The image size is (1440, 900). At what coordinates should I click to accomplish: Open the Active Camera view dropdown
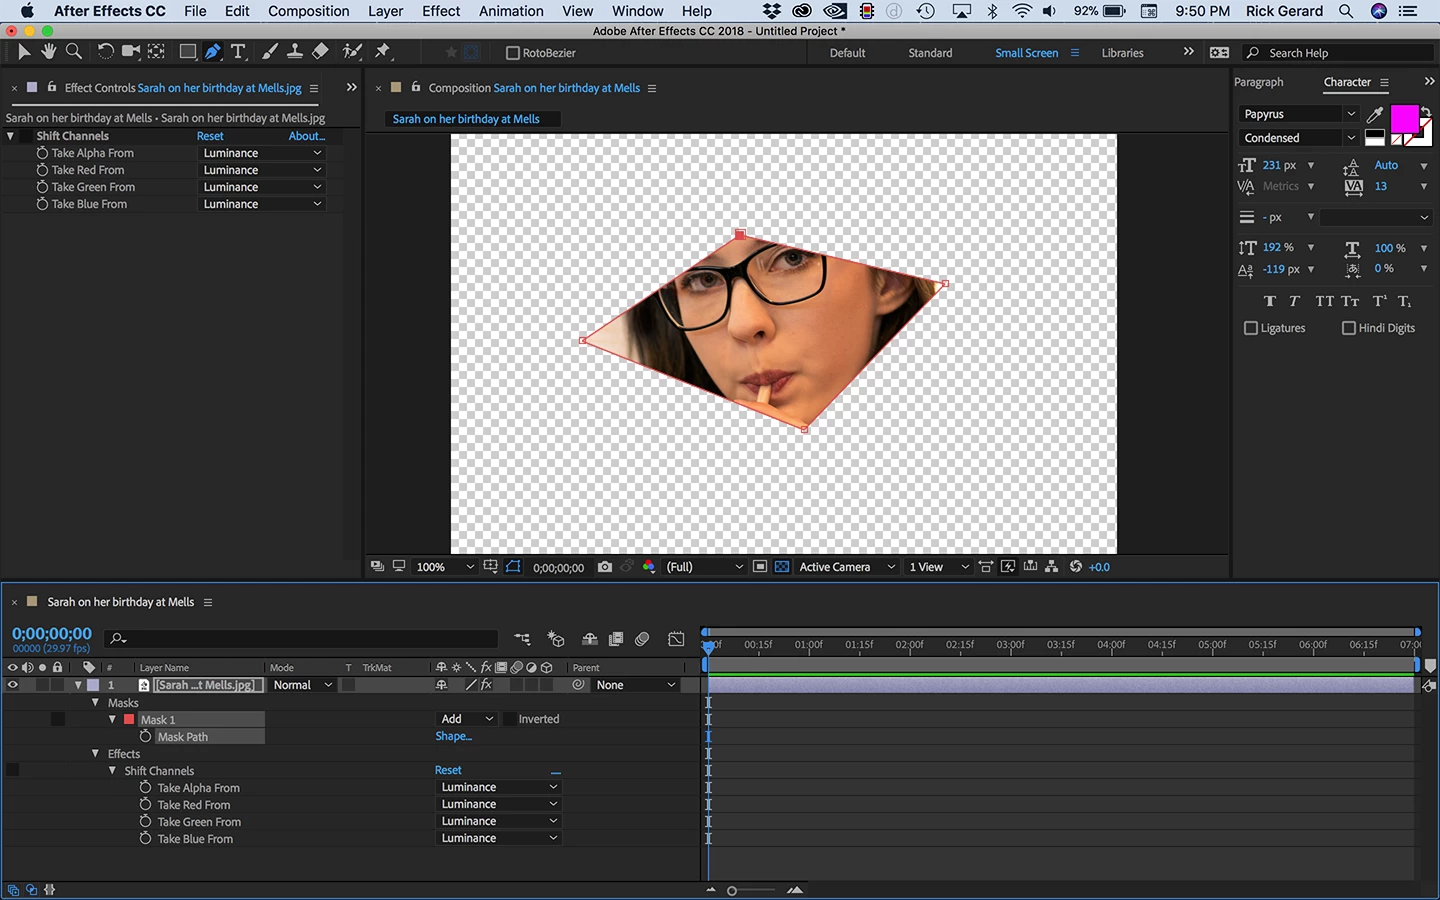click(846, 567)
